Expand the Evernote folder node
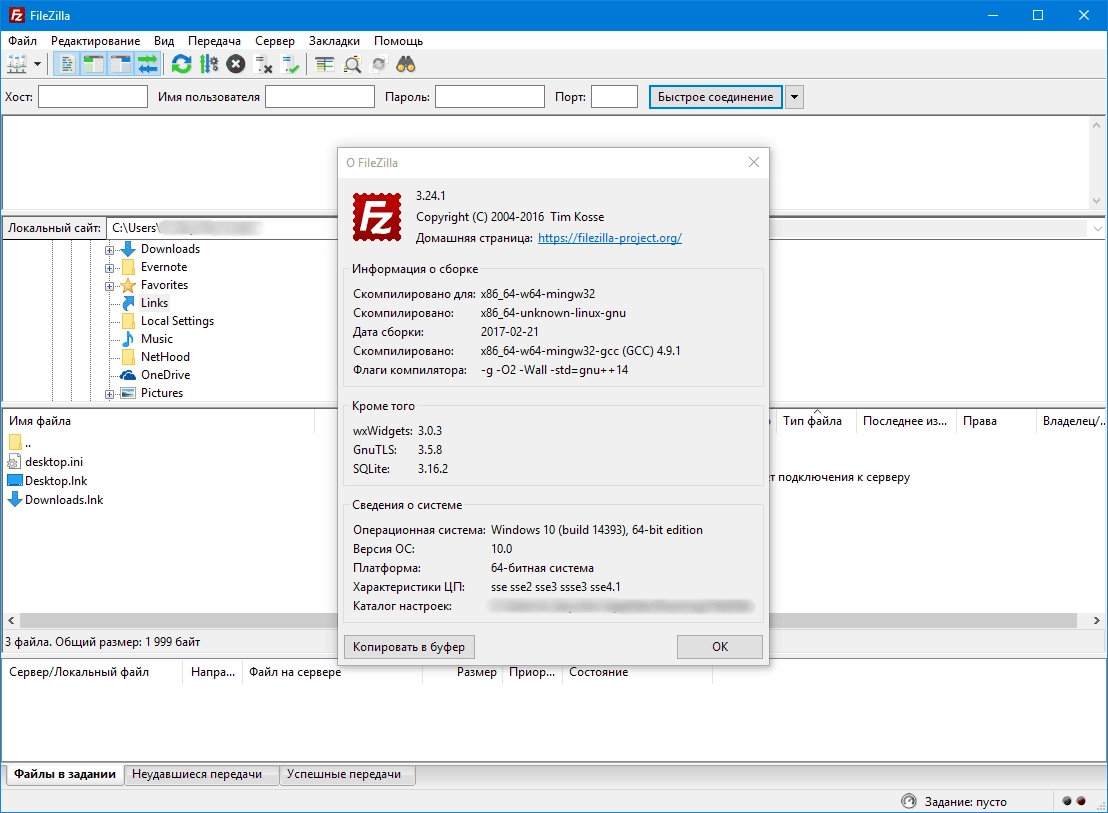This screenshot has width=1108, height=813. click(110, 268)
